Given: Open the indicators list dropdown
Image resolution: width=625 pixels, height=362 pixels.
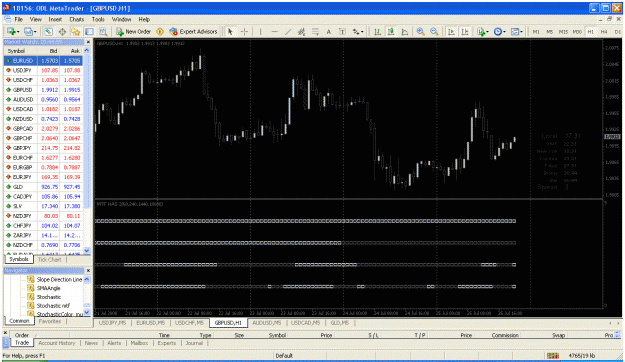Looking at the screenshot, I should 482,31.
